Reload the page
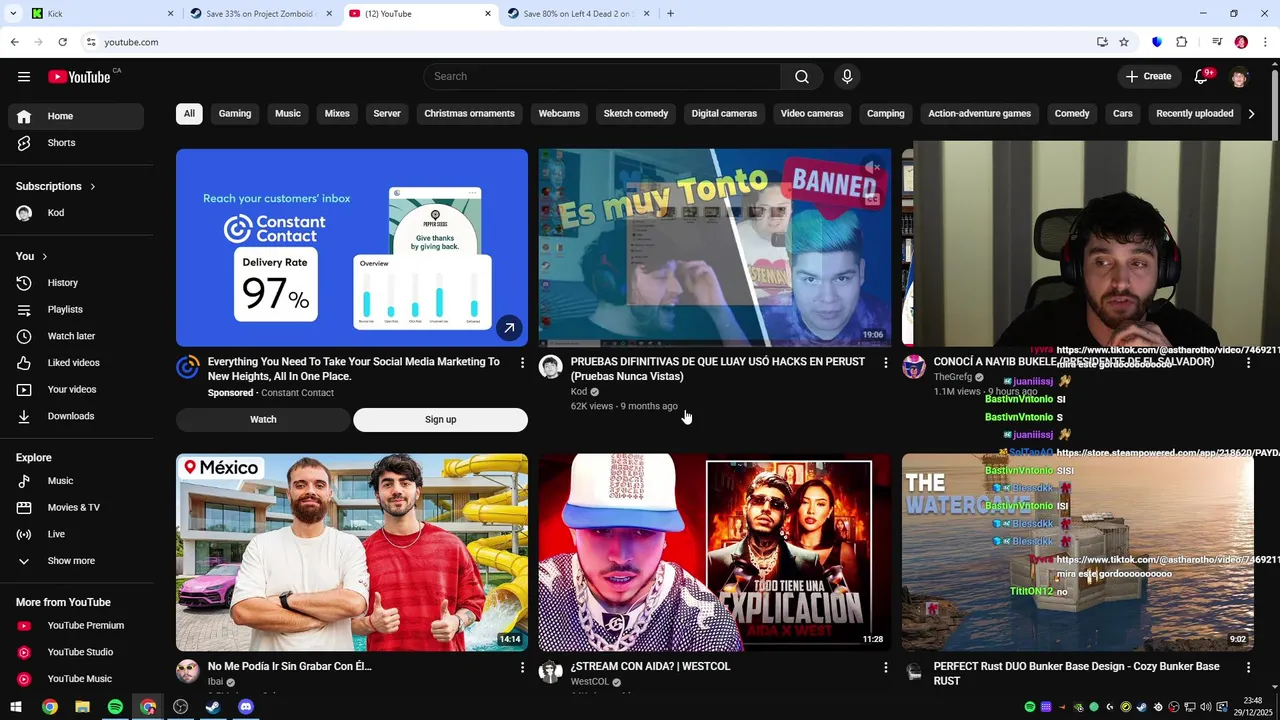 coord(62,42)
